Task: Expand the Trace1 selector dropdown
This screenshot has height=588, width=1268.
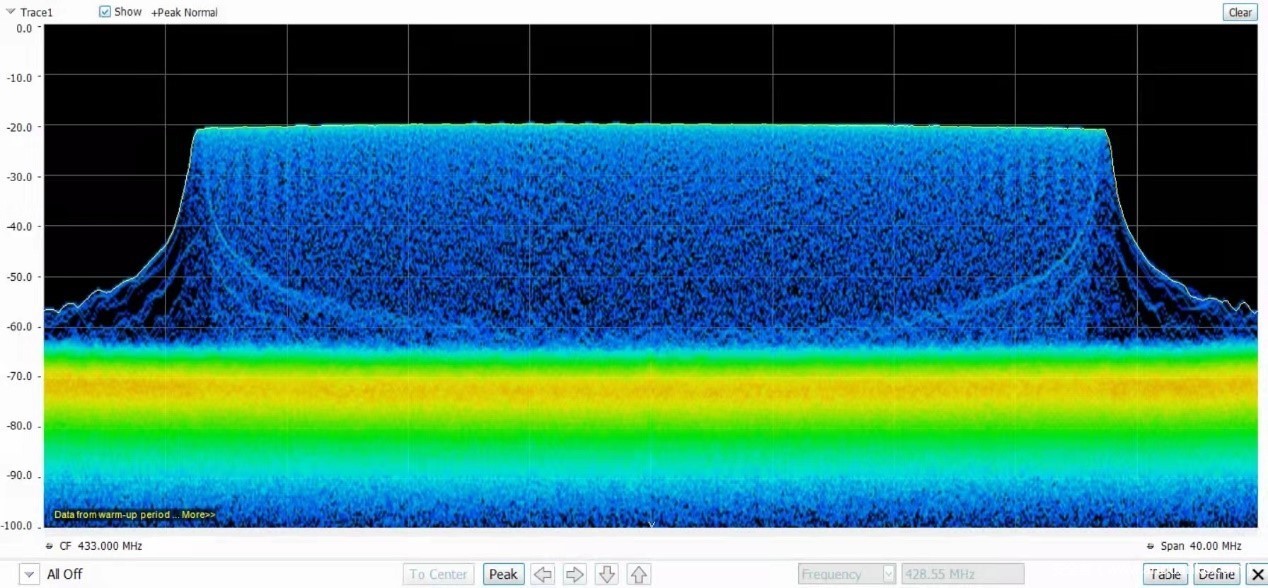Action: (10, 12)
